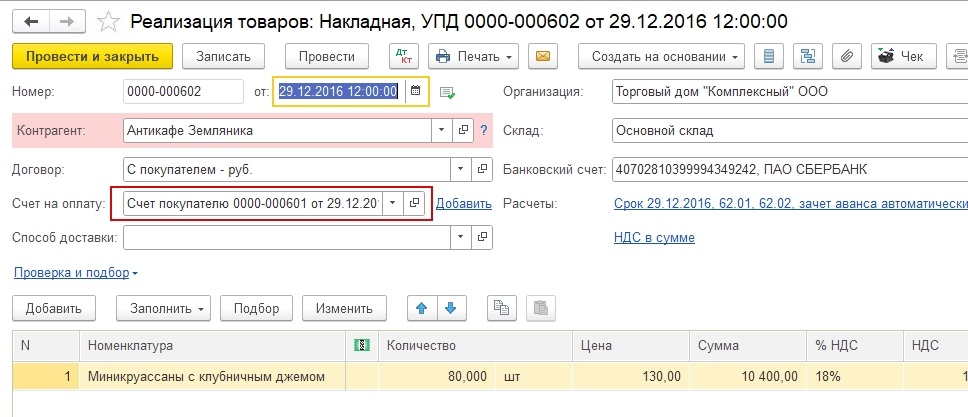Screen dimensions: 968x417
Task: Expand the Печать dropdown button
Action: [x=473, y=56]
